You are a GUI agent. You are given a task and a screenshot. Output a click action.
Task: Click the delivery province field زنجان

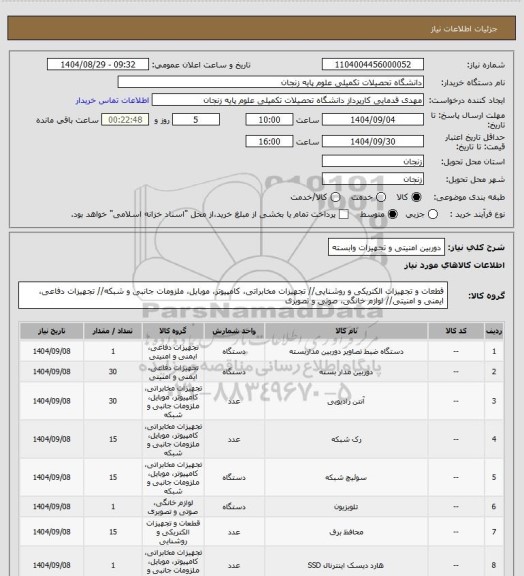[373, 161]
